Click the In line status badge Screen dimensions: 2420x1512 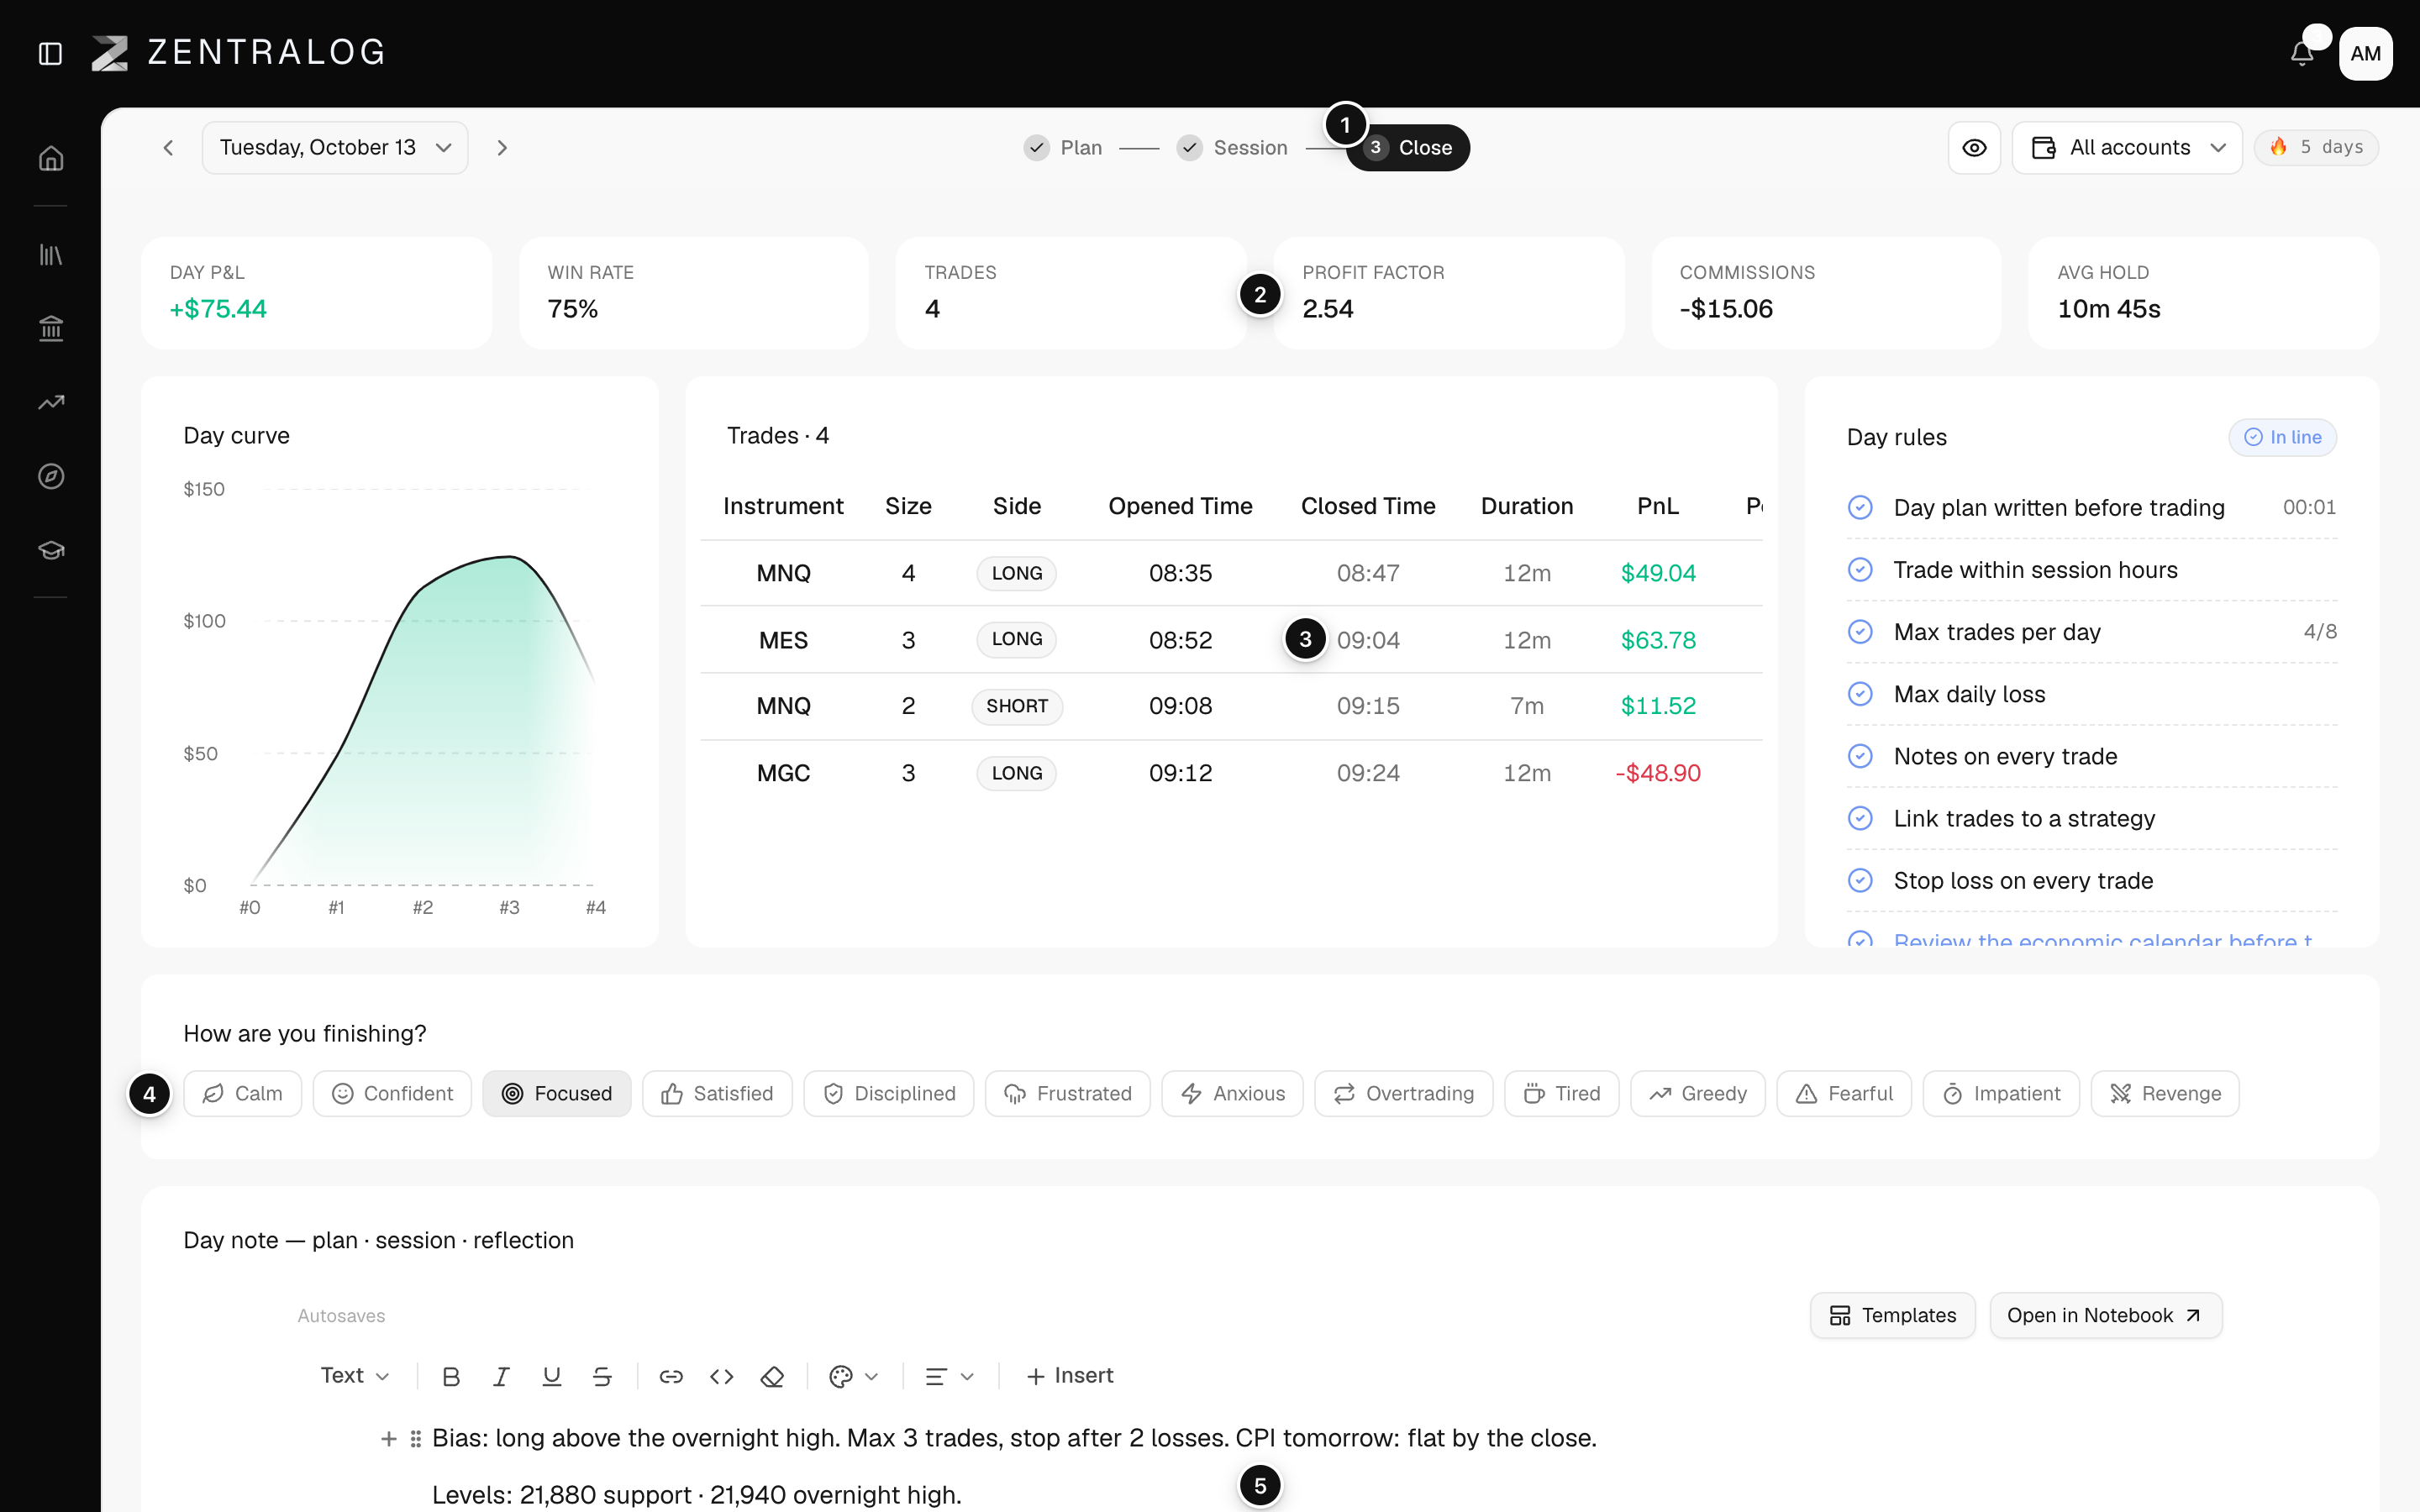click(2282, 437)
